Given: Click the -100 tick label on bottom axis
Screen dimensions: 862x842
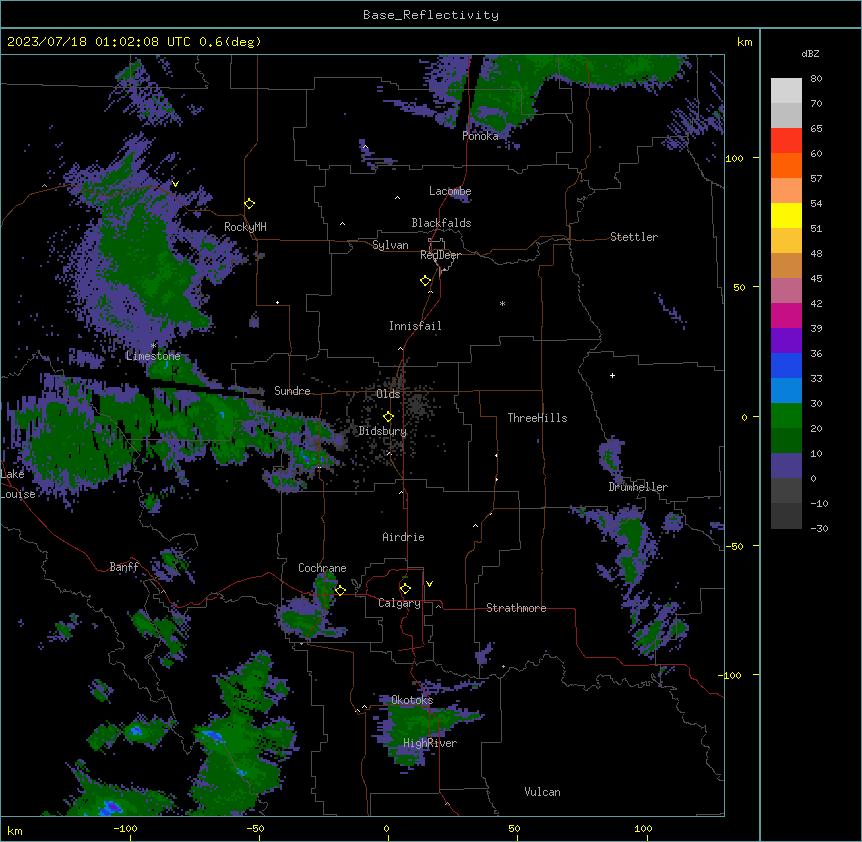Looking at the screenshot, I should pos(126,828).
